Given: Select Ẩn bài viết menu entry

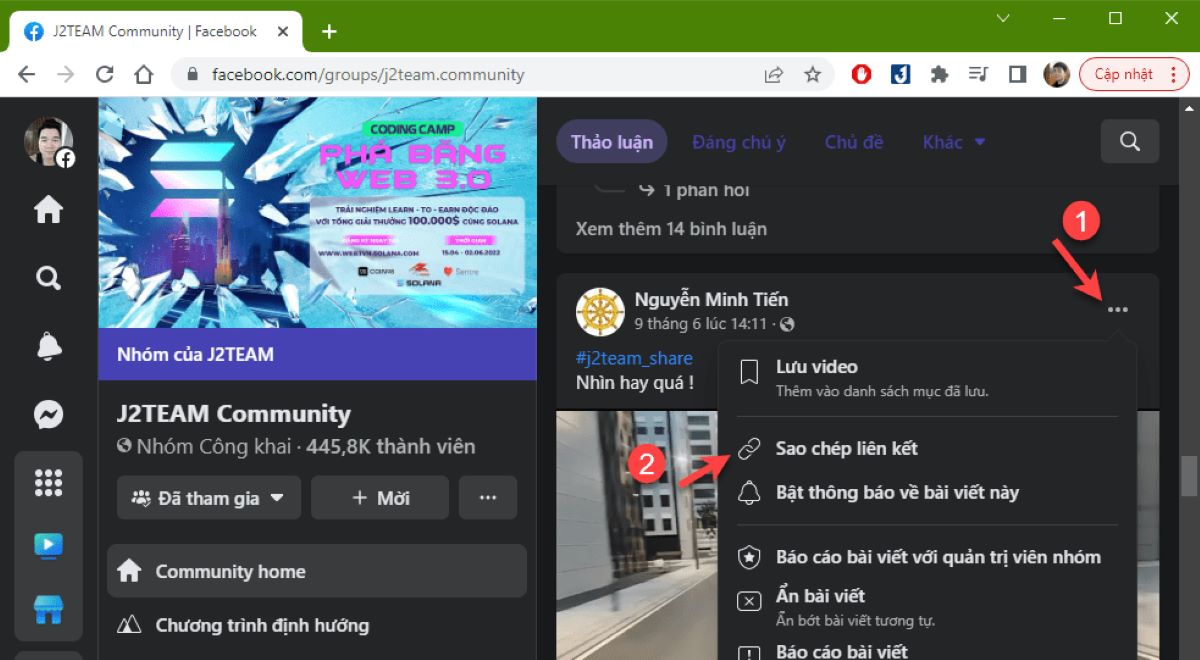Looking at the screenshot, I should (927, 607).
